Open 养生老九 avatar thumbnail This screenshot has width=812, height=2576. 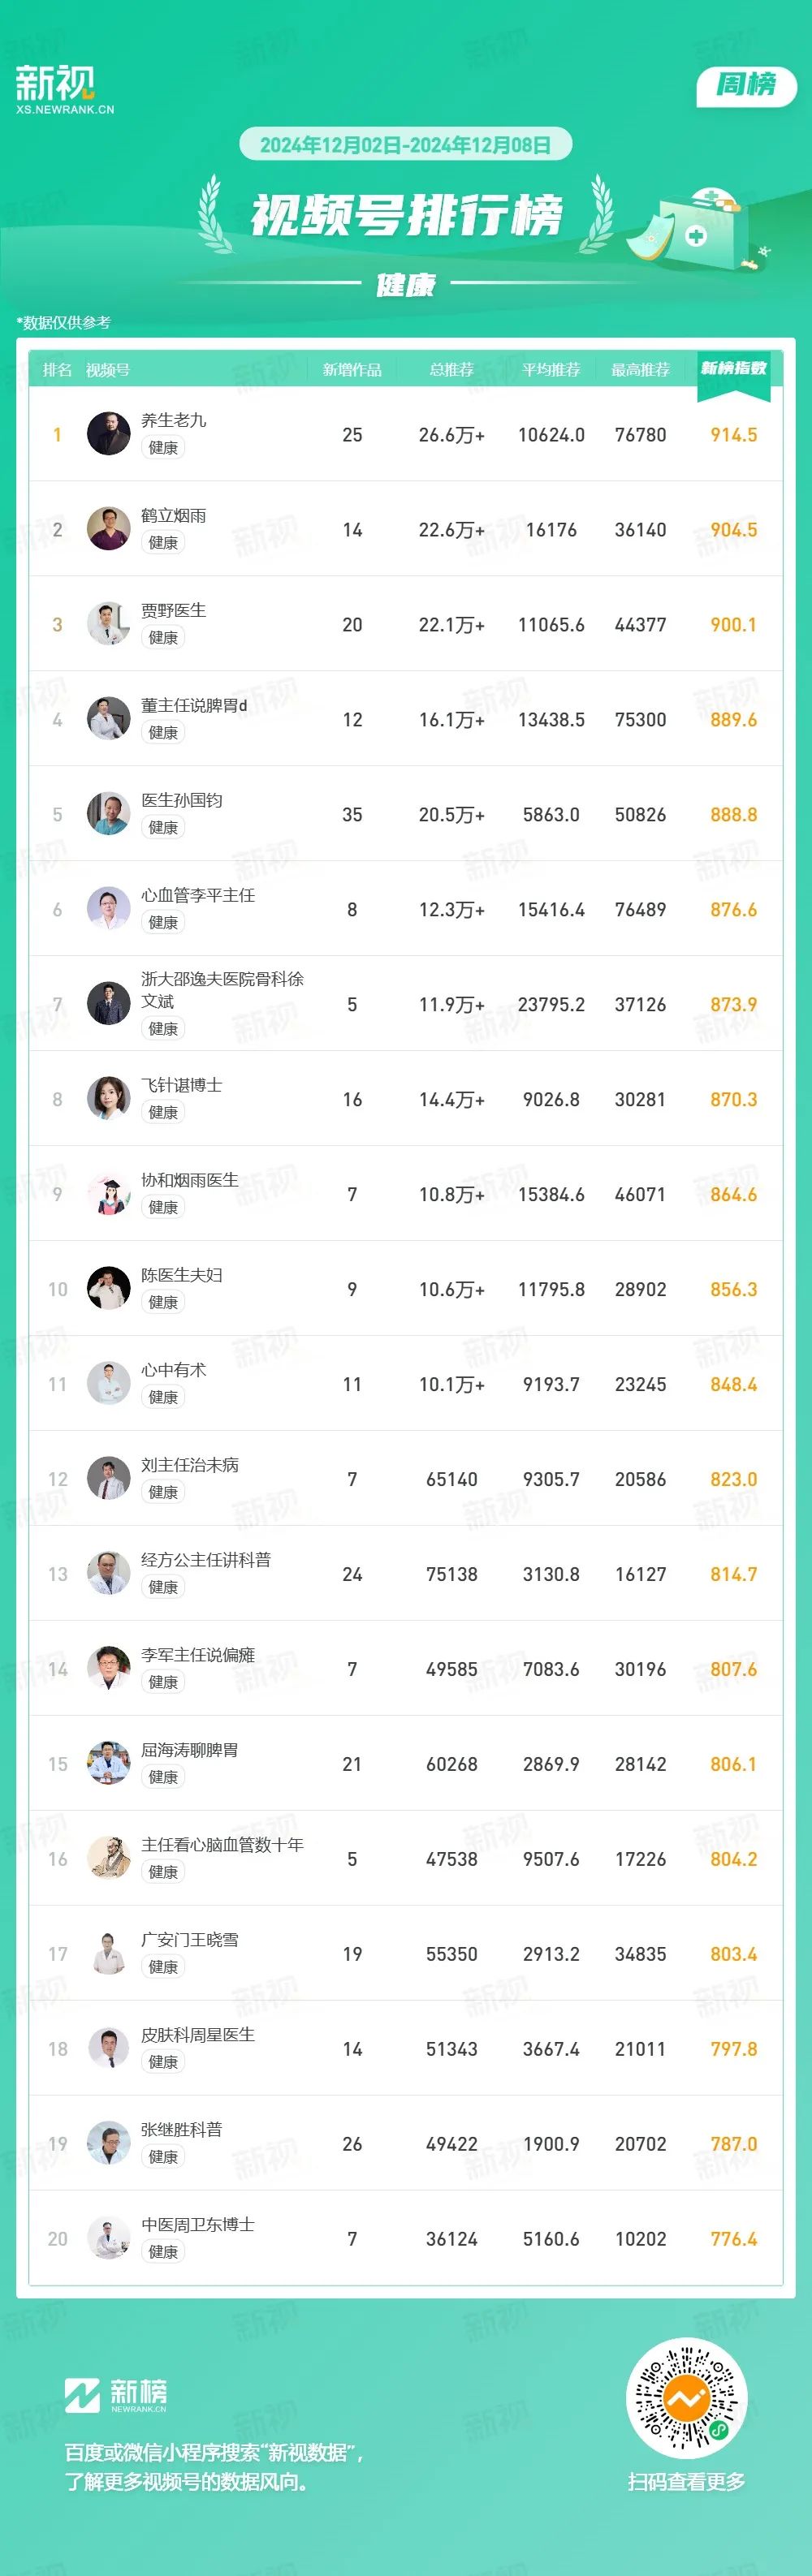(x=108, y=434)
